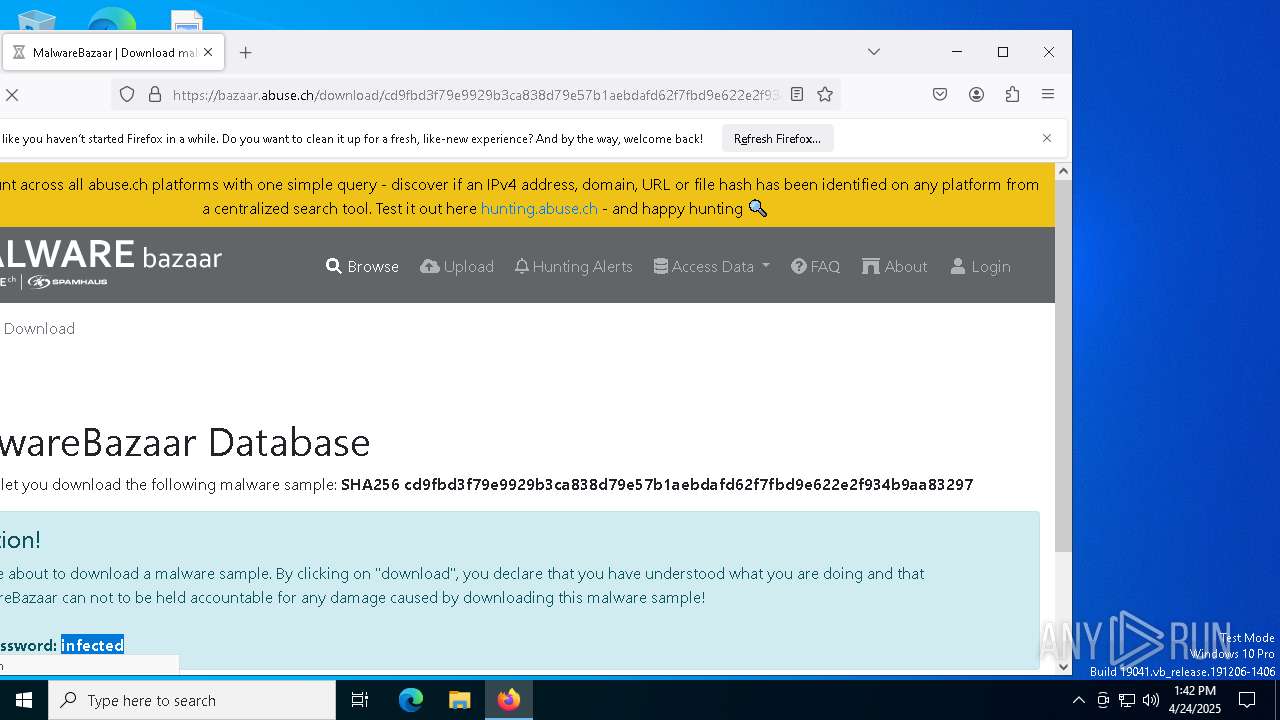The height and width of the screenshot is (720, 1280).
Task: Open the Firefox account icon
Action: tap(976, 94)
